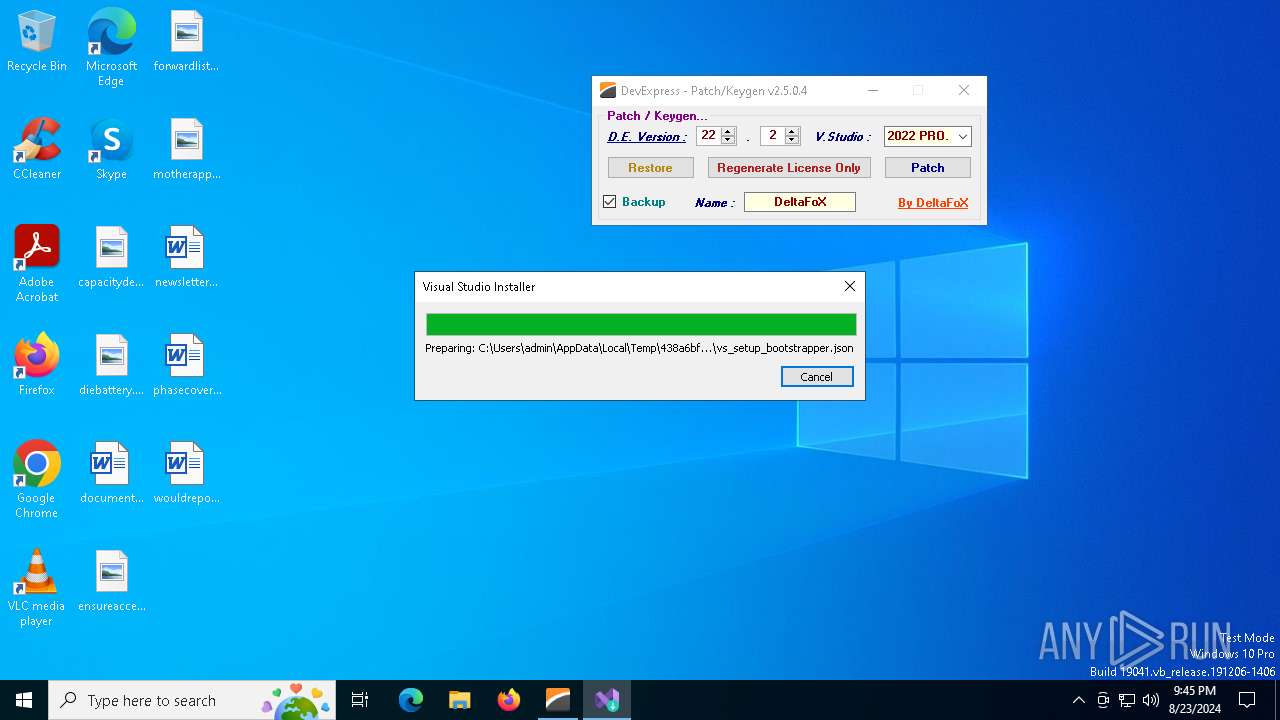Screen dimensions: 1280x720
Task: Select the capacityde image file on desktop
Action: 111,258
